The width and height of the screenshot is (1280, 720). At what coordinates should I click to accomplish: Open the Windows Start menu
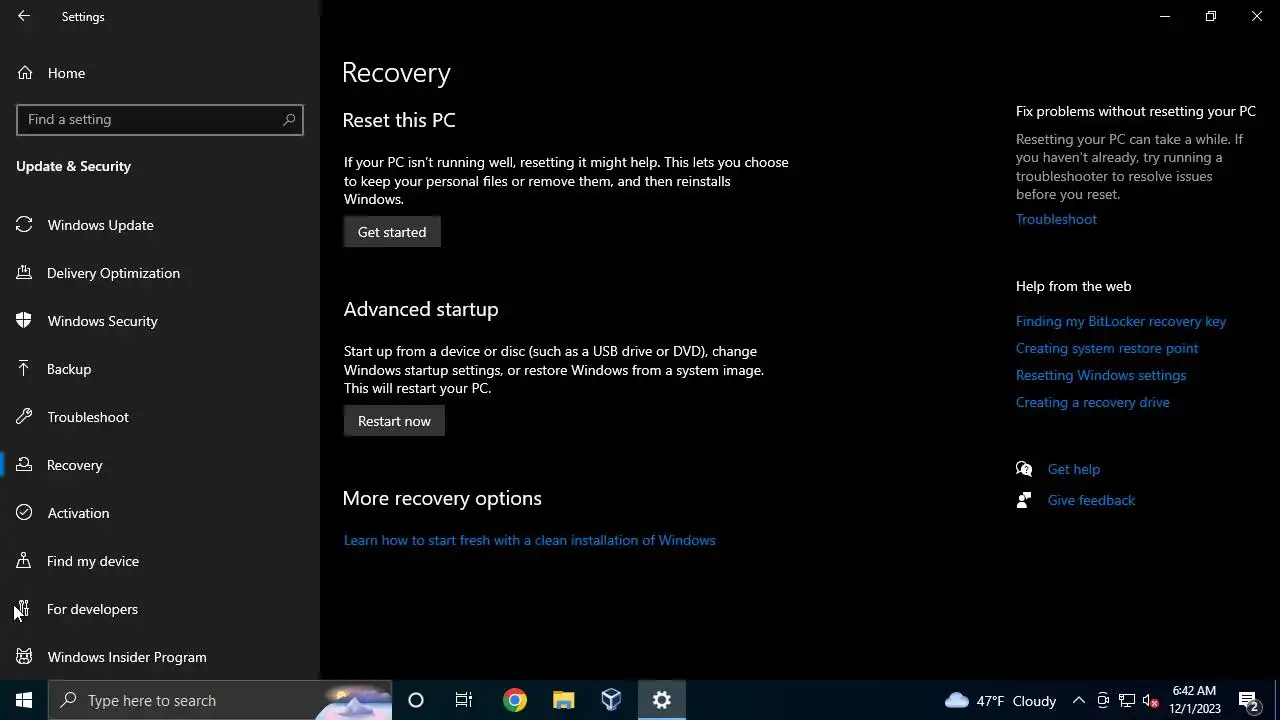24,700
